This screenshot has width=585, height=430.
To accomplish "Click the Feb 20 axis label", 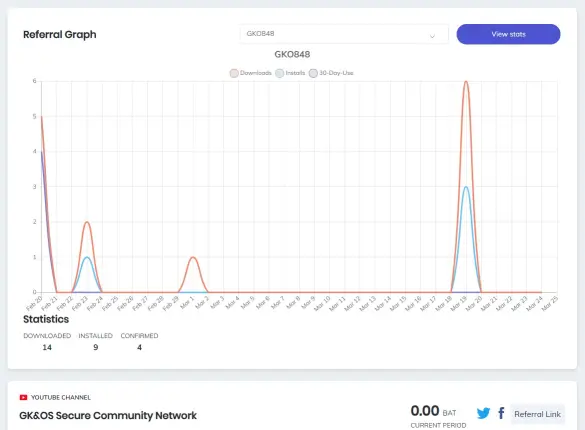I will (x=34, y=303).
